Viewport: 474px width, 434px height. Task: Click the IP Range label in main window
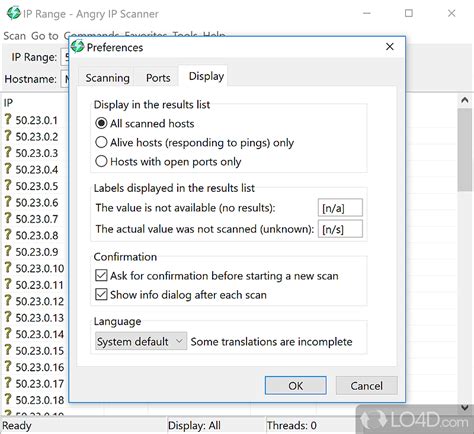[34, 57]
